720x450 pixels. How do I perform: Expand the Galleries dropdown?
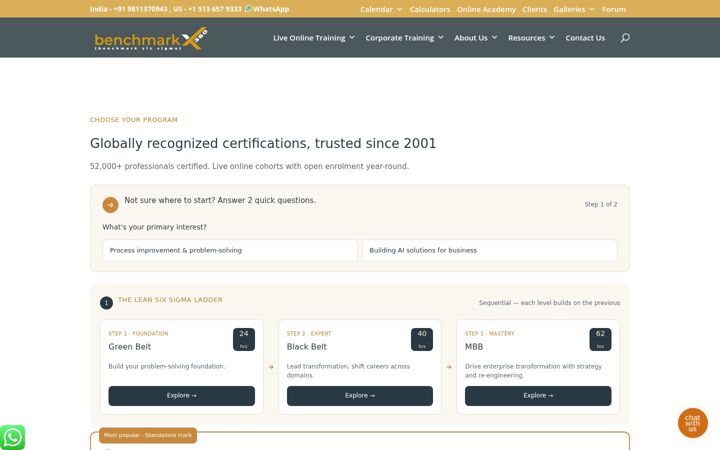tap(574, 9)
